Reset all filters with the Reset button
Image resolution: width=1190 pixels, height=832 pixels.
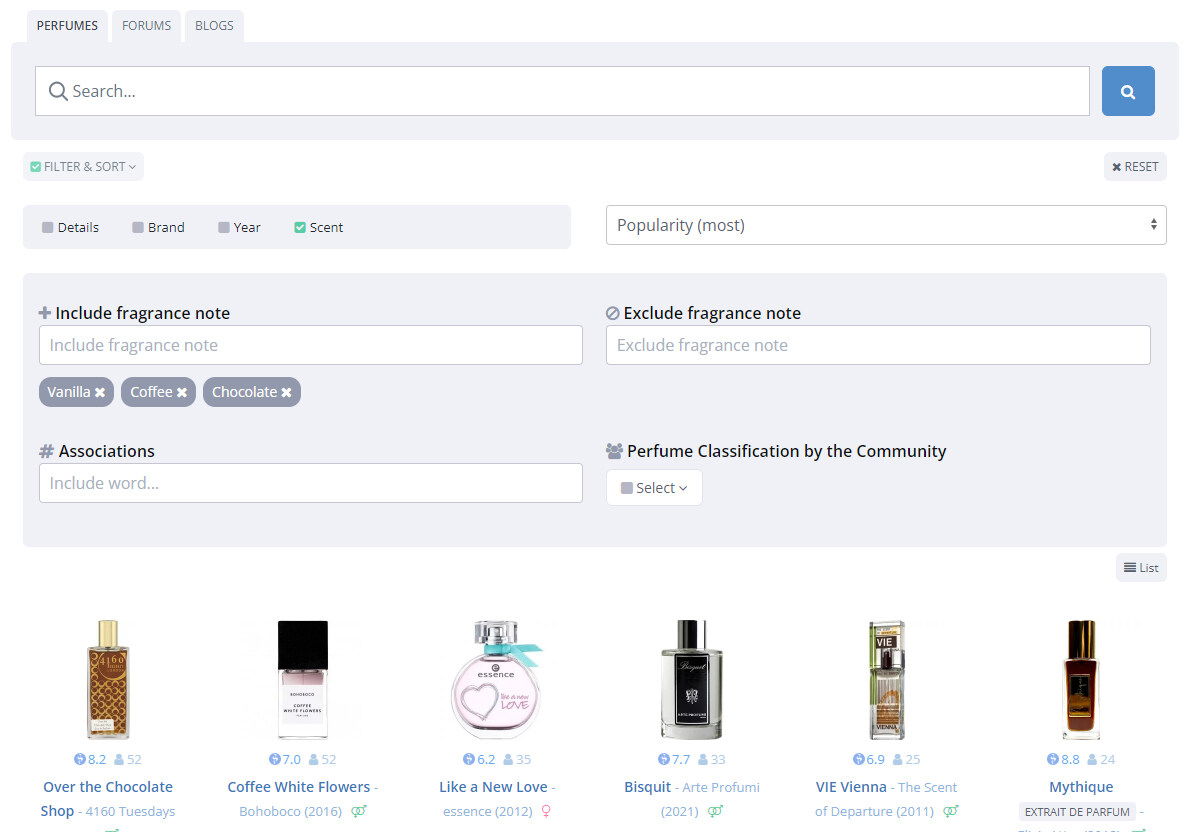click(1135, 166)
